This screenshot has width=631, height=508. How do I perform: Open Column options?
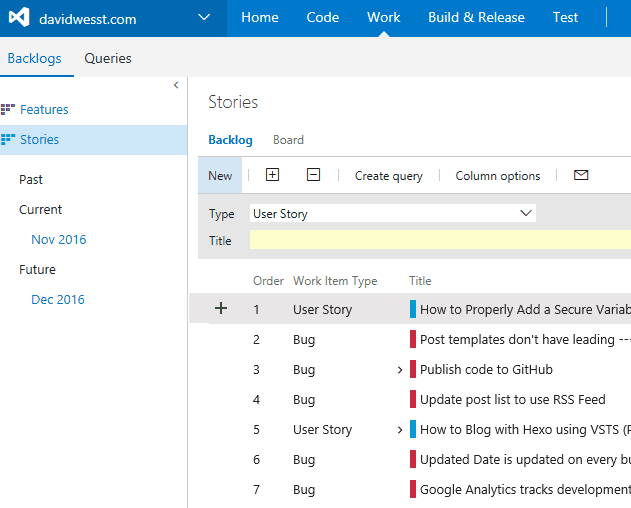[x=498, y=176]
